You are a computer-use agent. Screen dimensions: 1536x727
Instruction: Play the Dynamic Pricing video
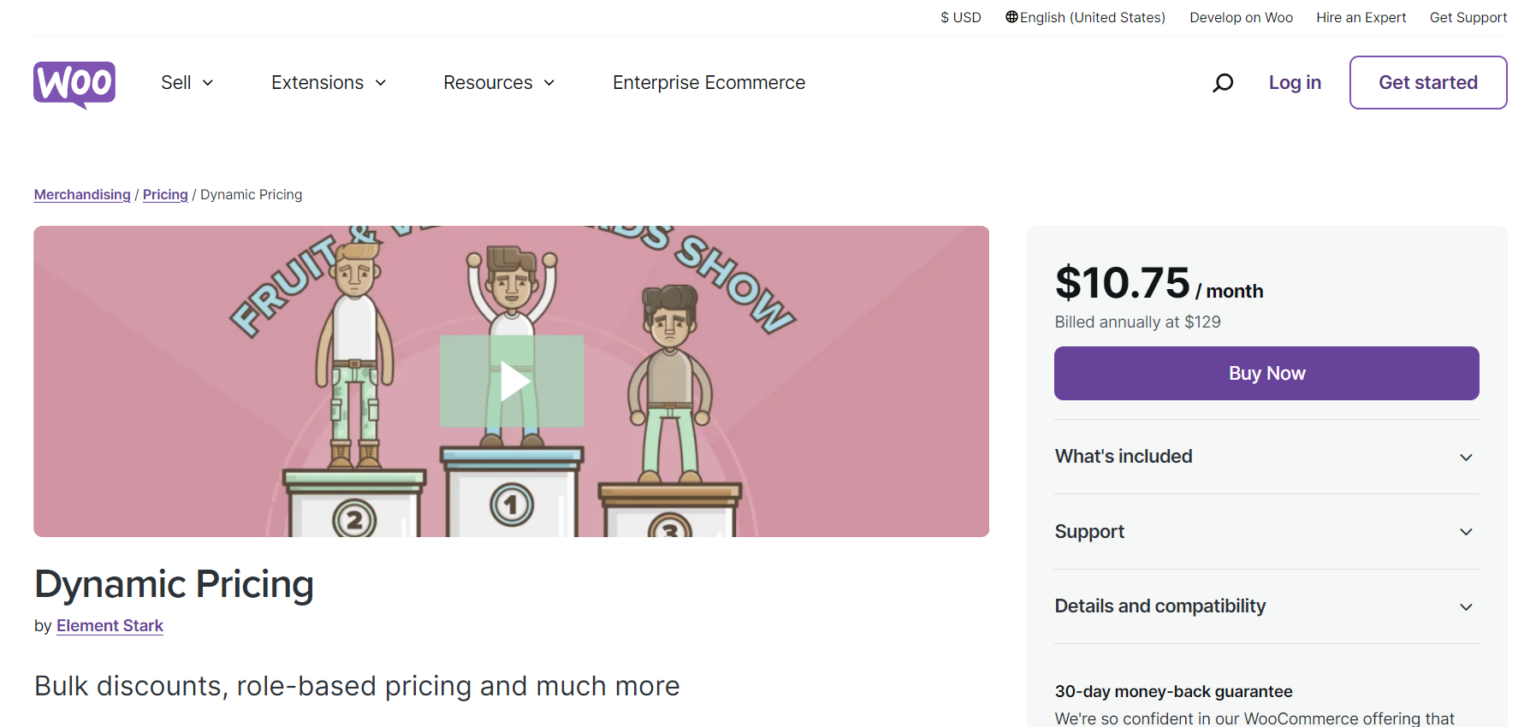512,381
